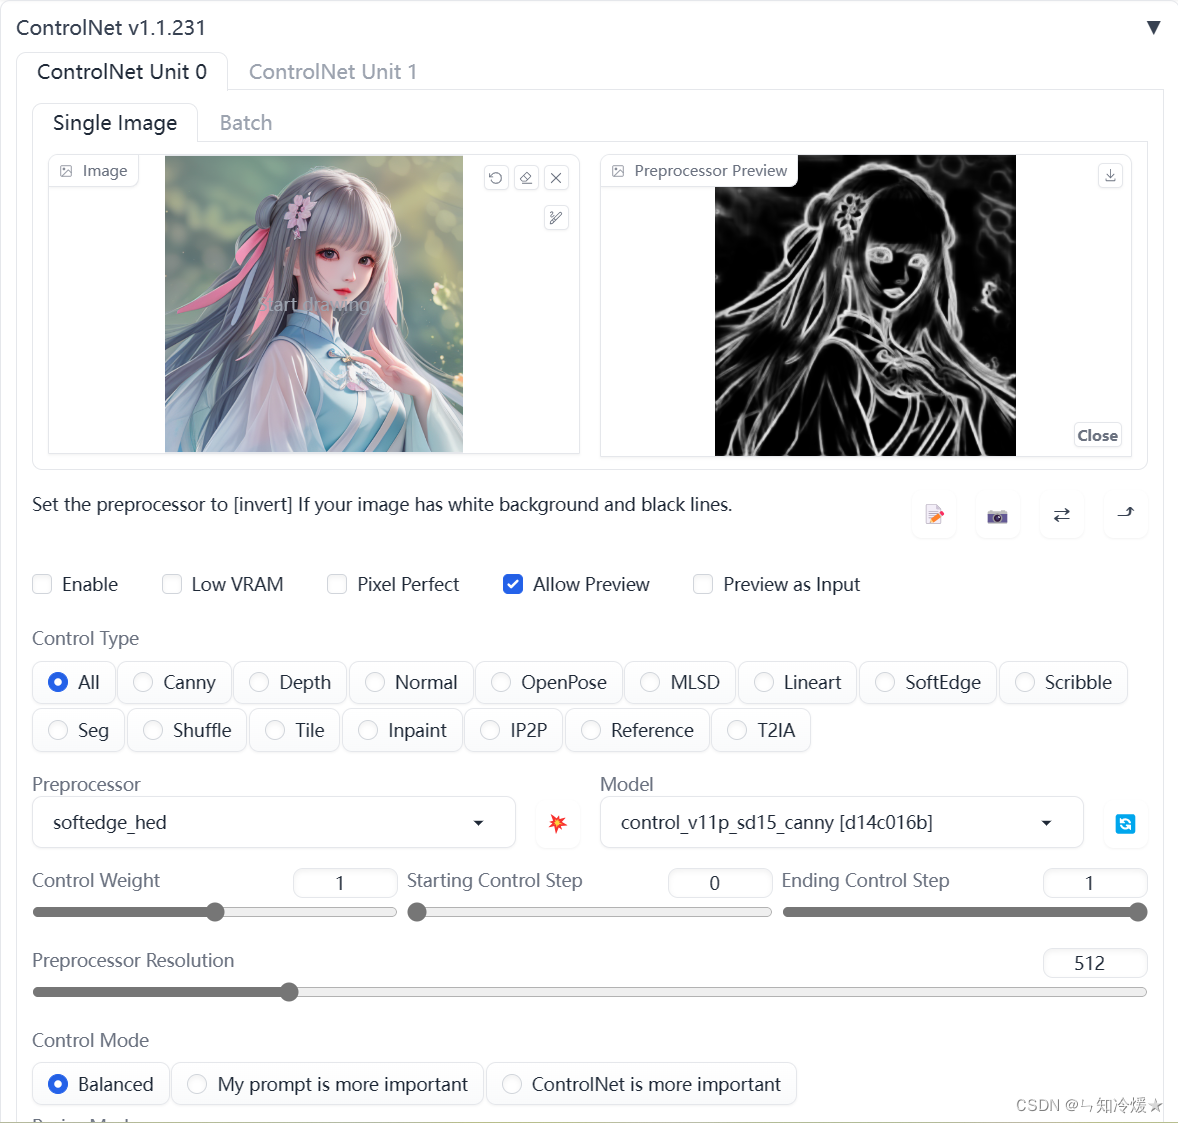This screenshot has height=1123, width=1178.
Task: Click the Preprocessor Resolution 512 field
Action: click(1095, 963)
